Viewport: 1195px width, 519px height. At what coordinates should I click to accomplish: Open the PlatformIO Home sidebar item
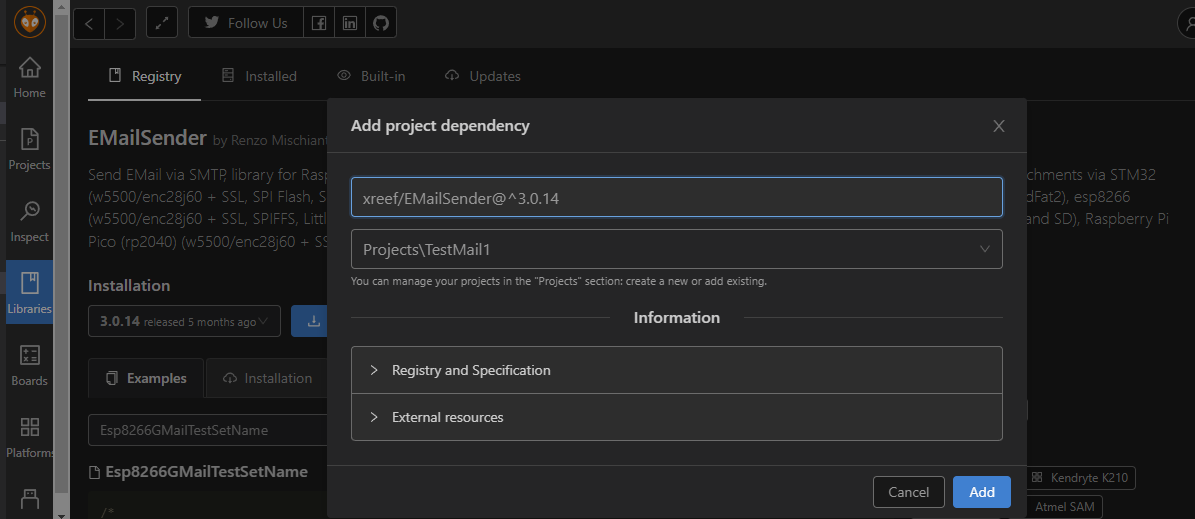(29, 78)
